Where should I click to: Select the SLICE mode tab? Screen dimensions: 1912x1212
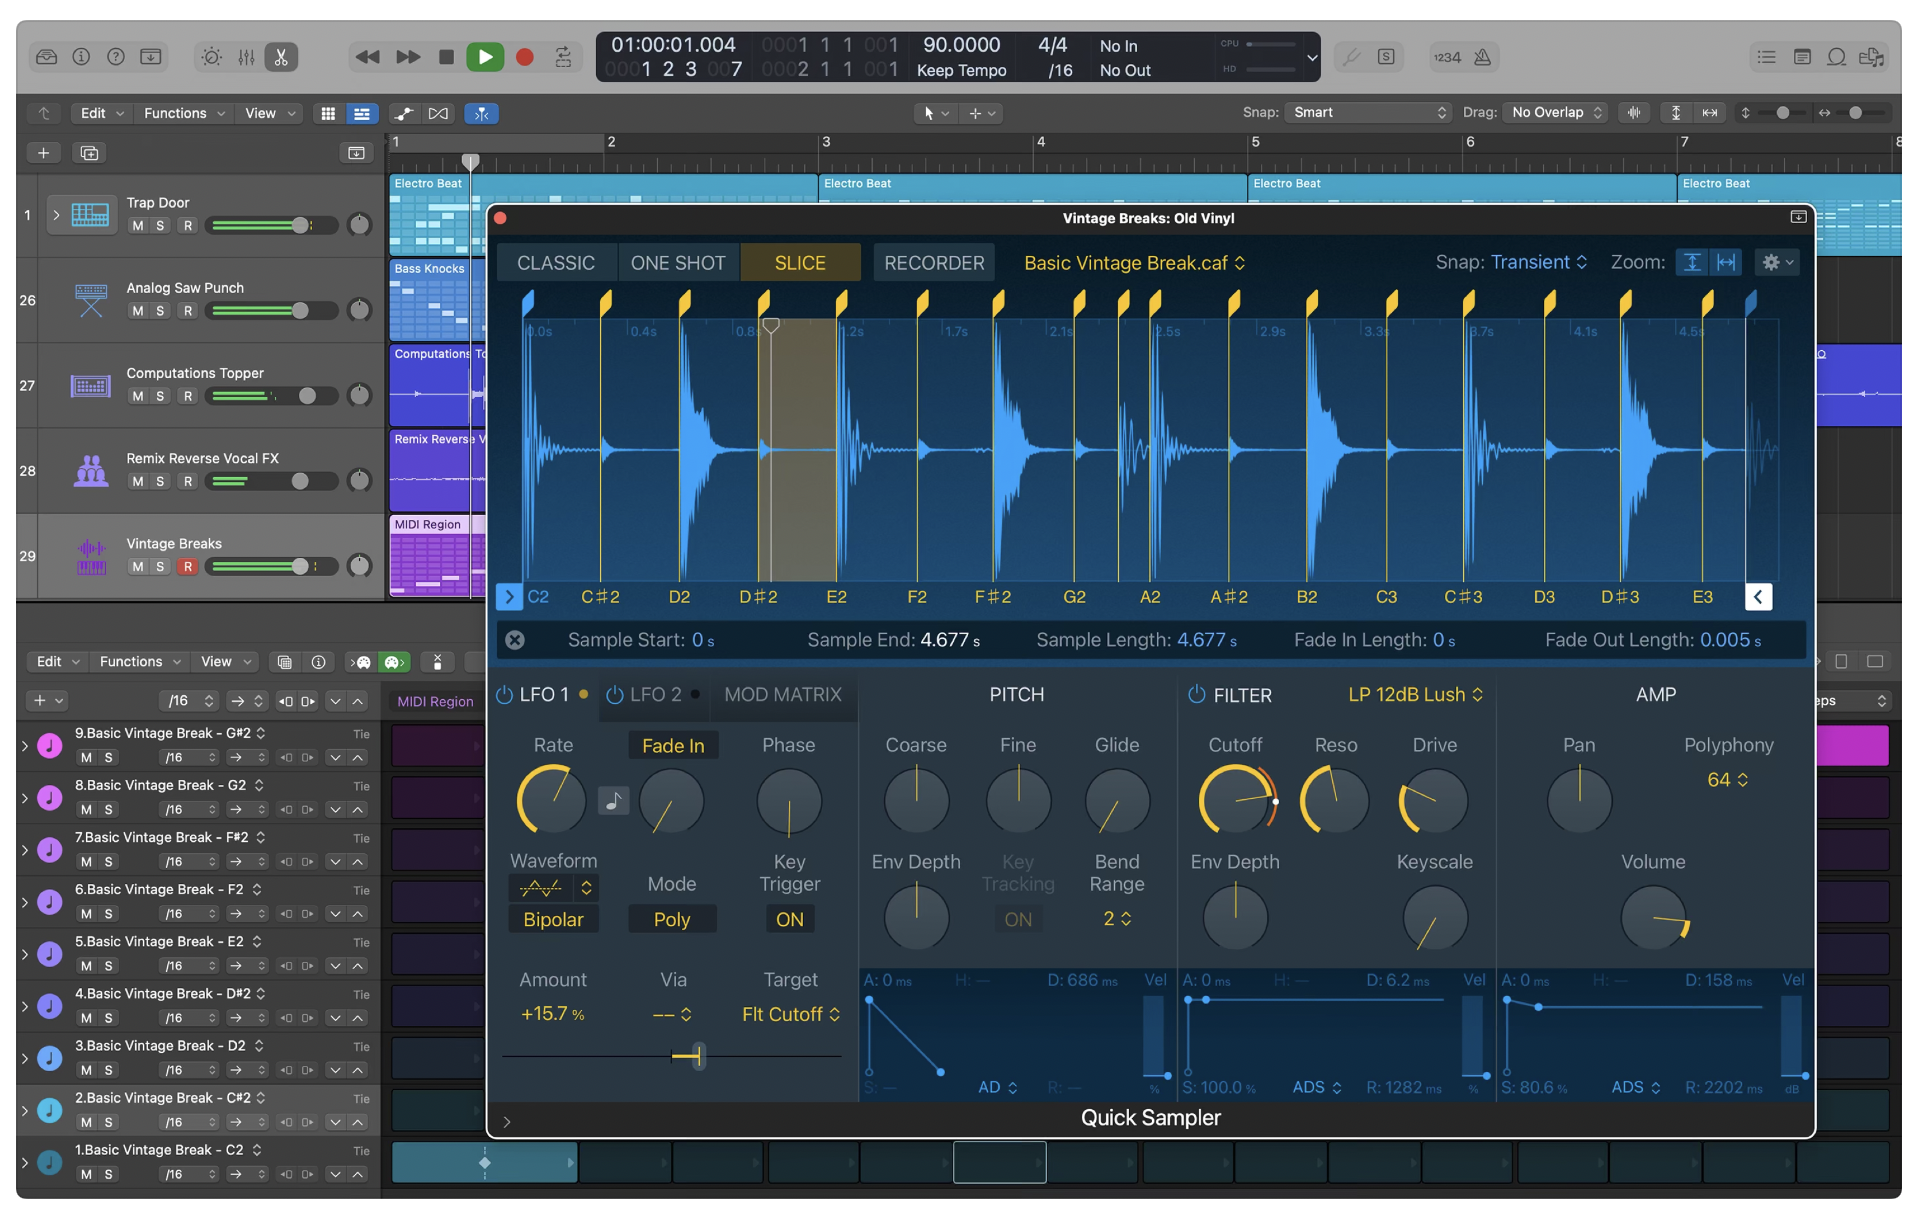[x=800, y=262]
